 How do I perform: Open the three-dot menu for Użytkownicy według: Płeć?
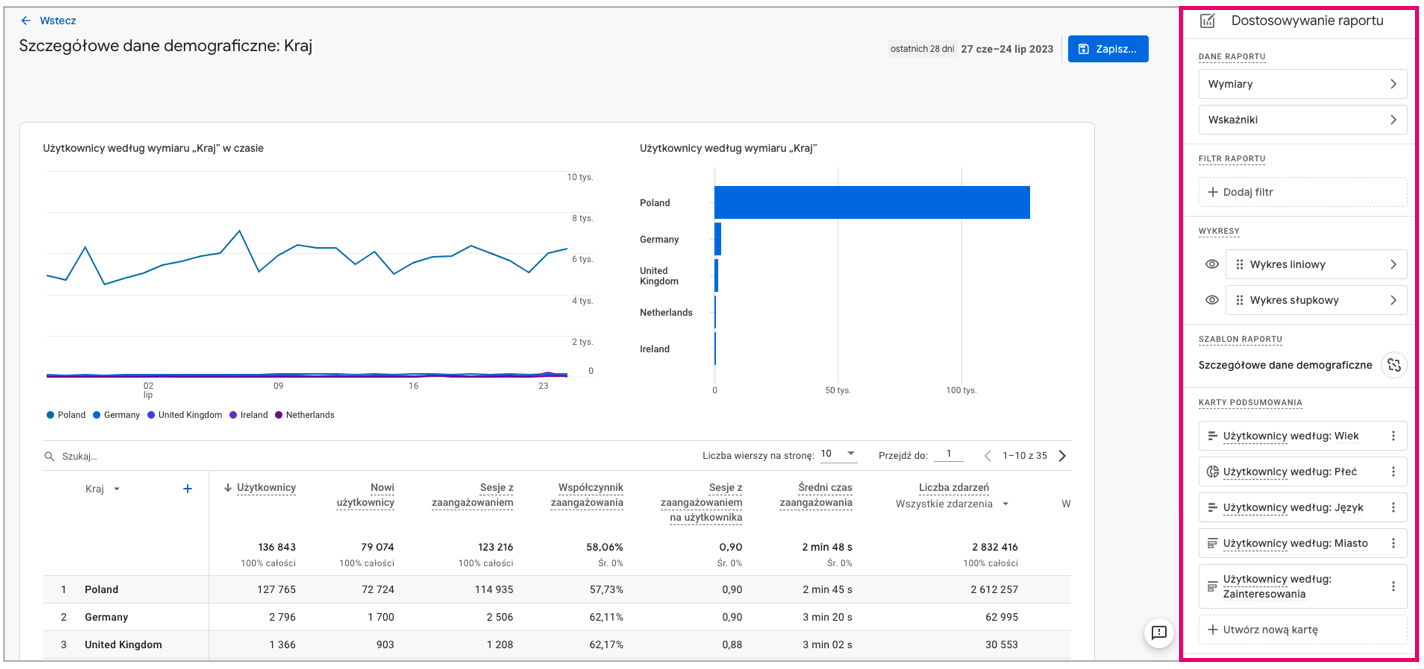pos(1393,472)
